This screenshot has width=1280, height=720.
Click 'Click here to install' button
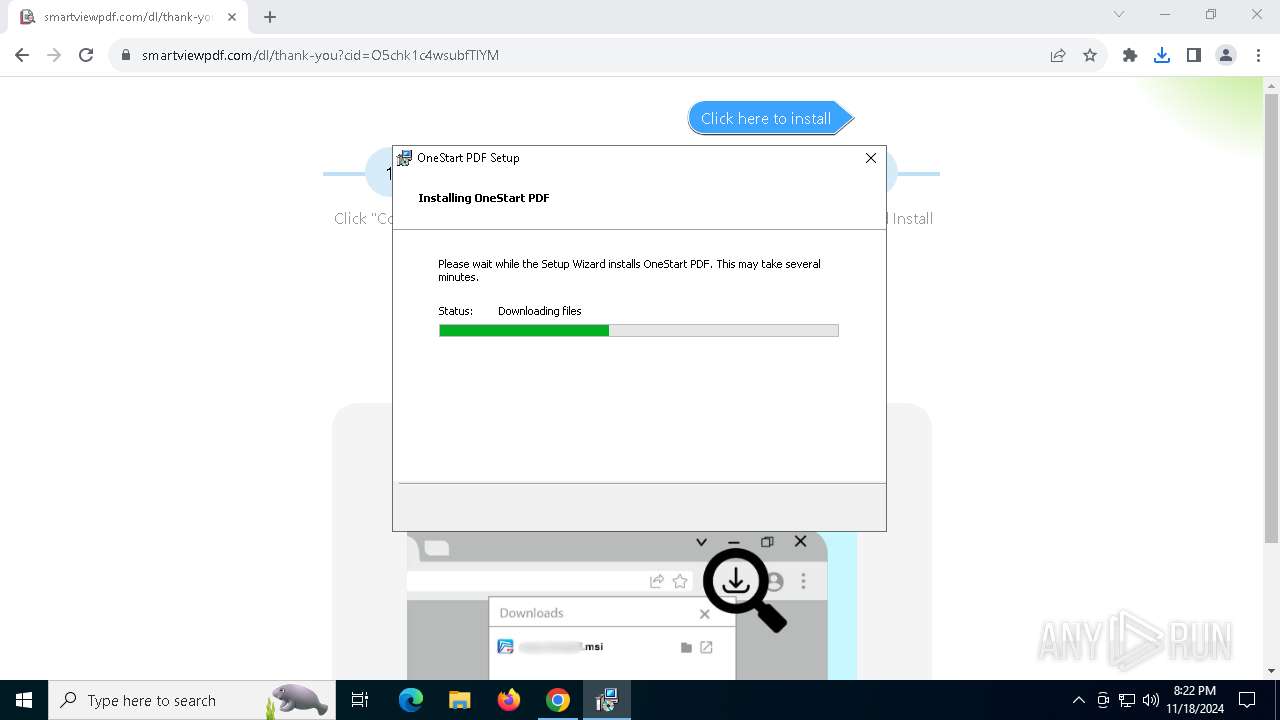click(x=770, y=118)
